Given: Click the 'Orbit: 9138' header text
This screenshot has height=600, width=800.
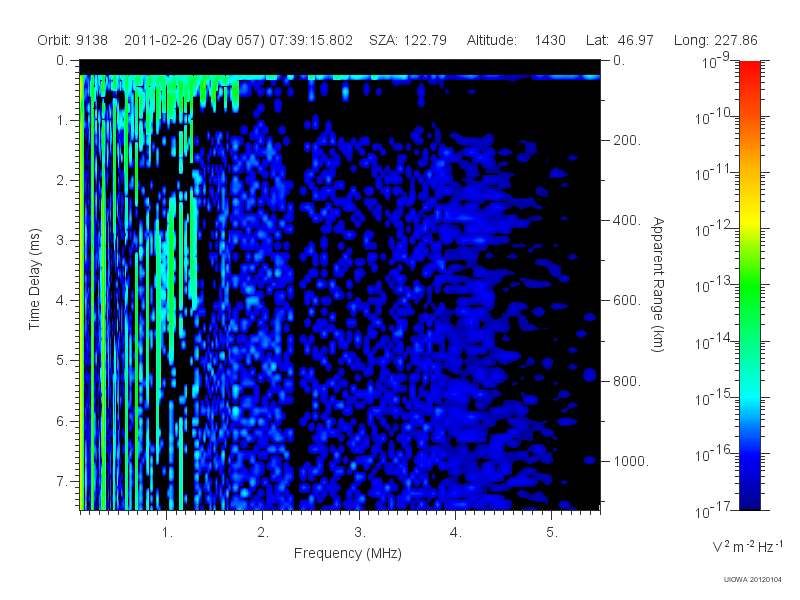Looking at the screenshot, I should point(72,40).
